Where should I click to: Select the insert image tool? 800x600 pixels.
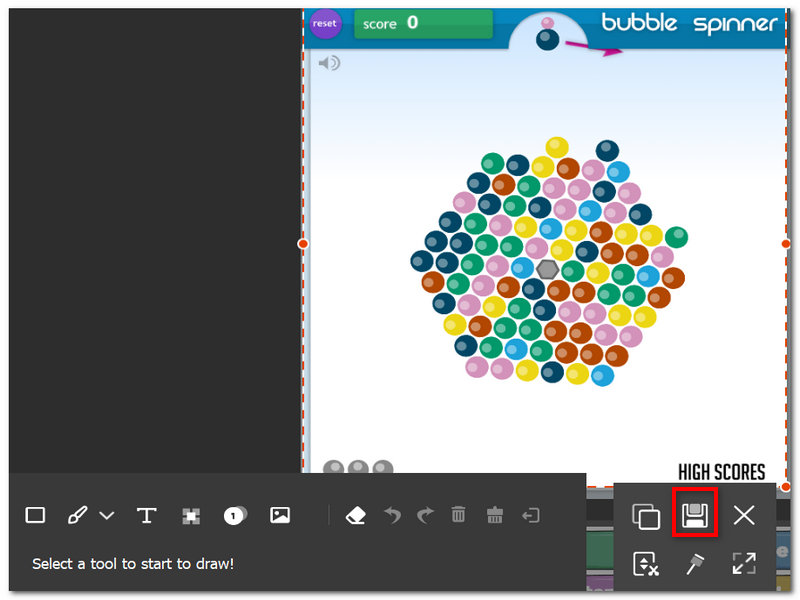tap(280, 515)
